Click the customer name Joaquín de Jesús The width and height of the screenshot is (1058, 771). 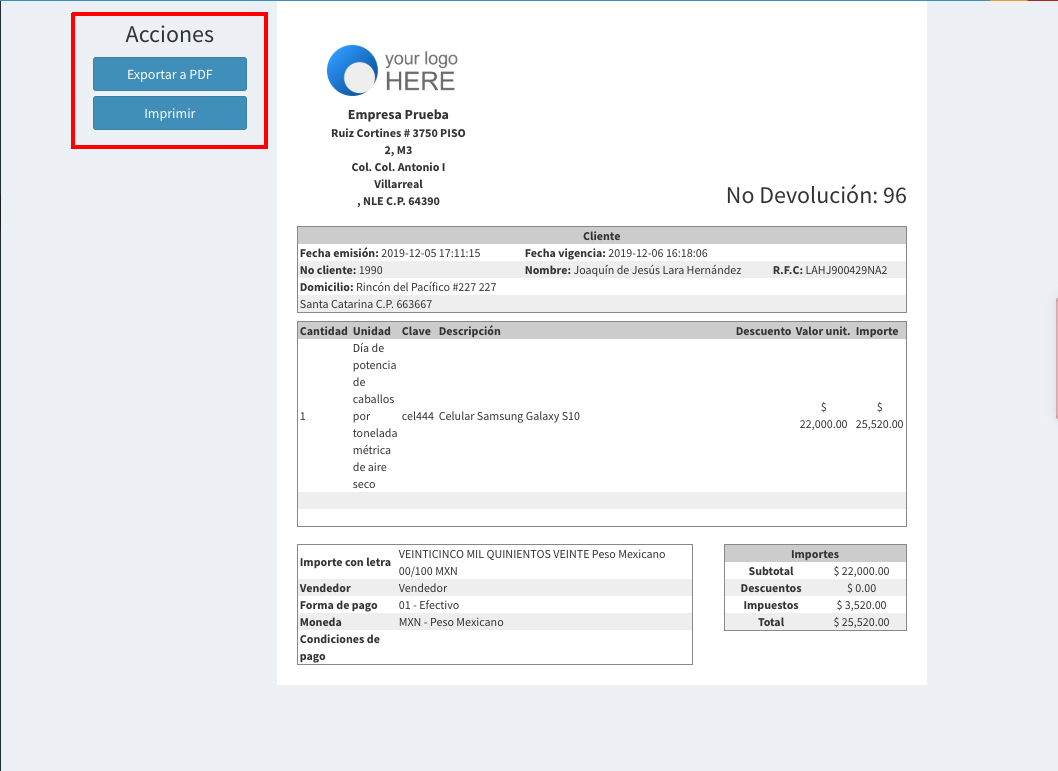[657, 270]
